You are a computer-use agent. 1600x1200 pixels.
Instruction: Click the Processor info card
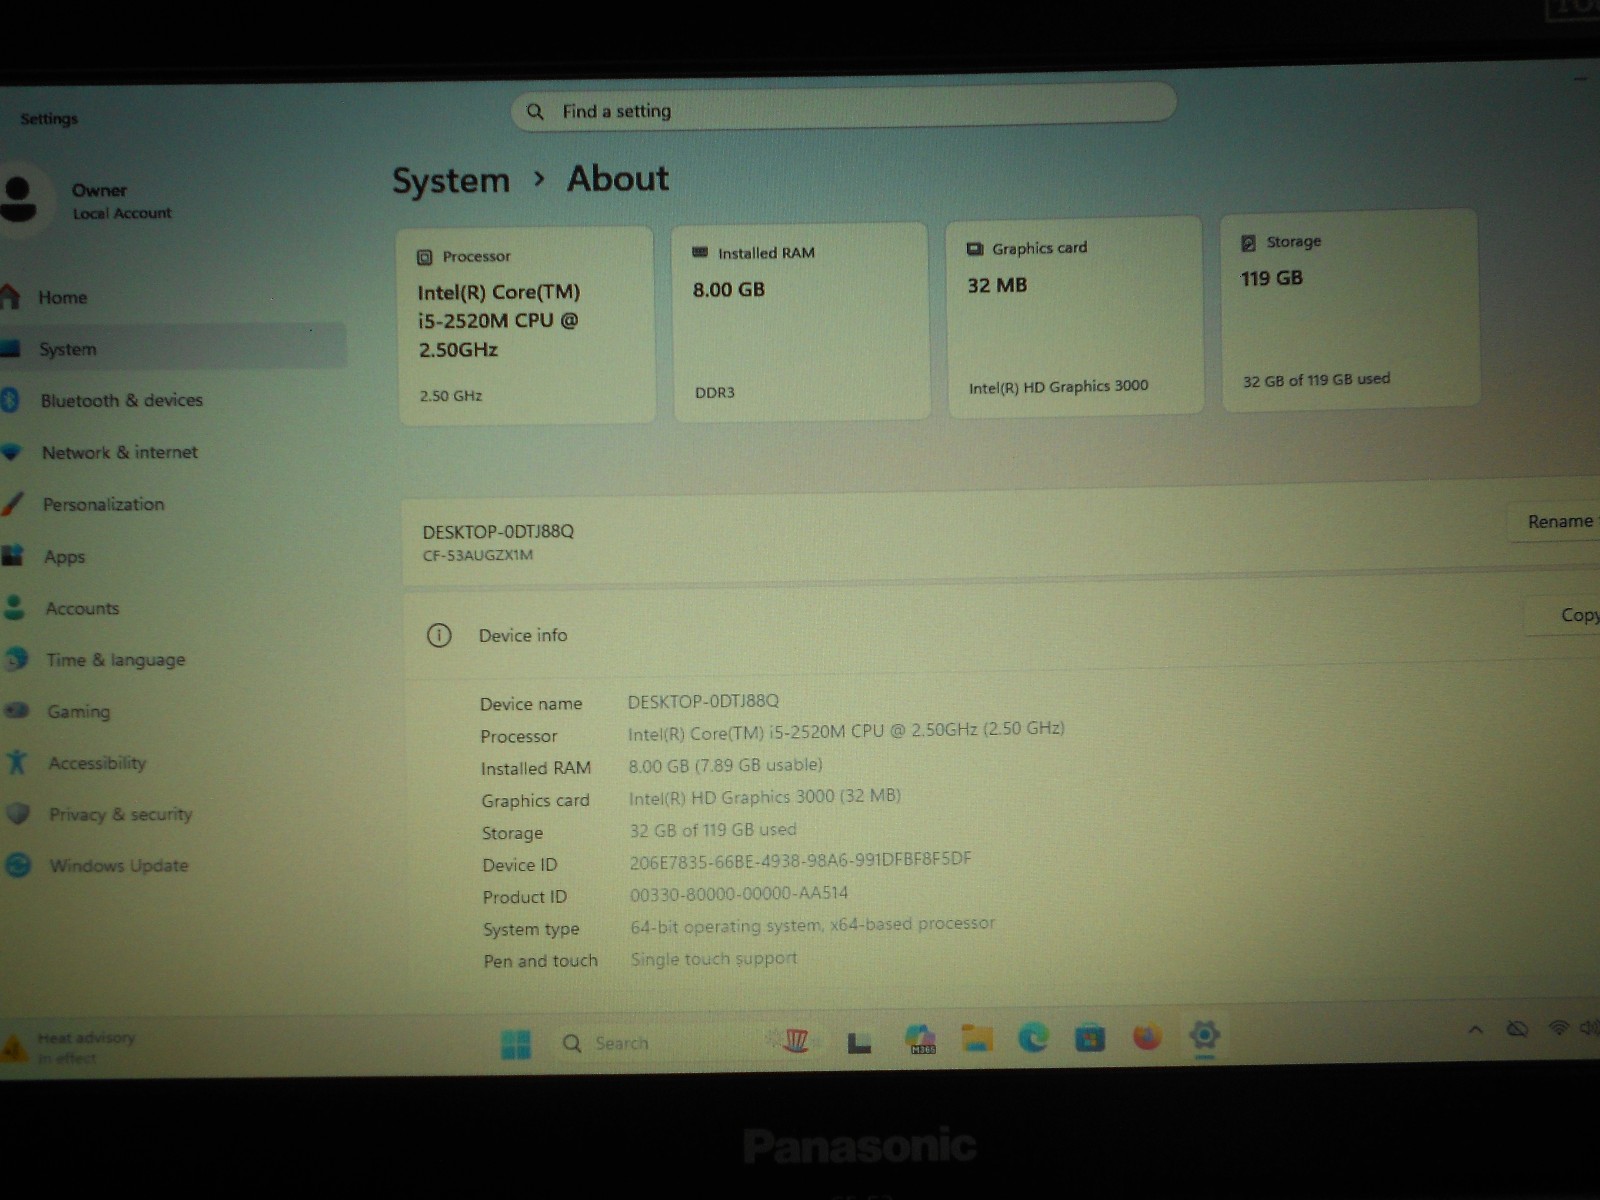click(526, 325)
